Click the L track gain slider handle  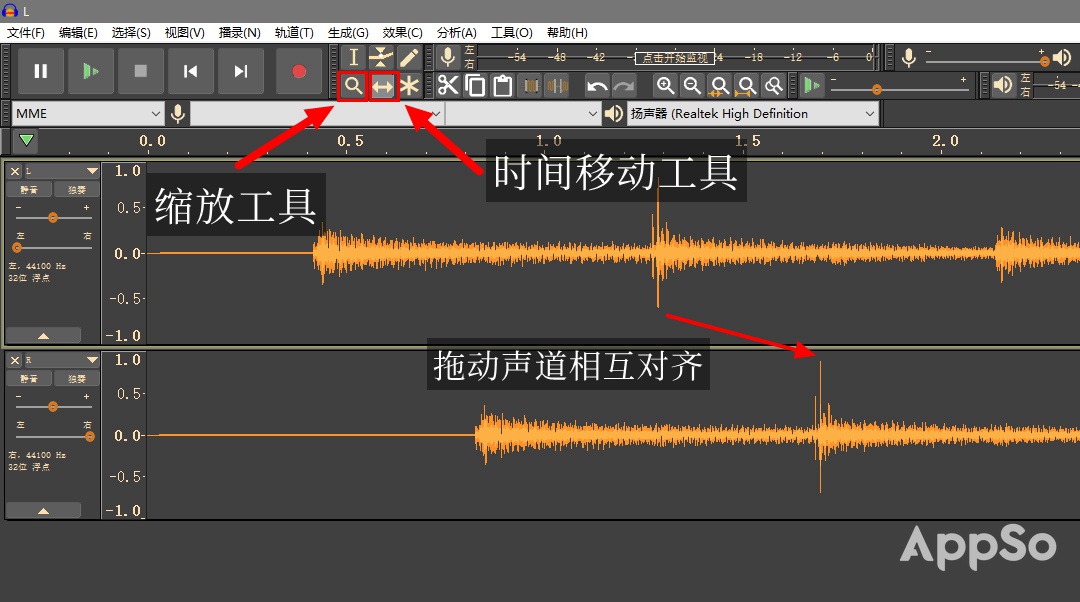(52, 217)
